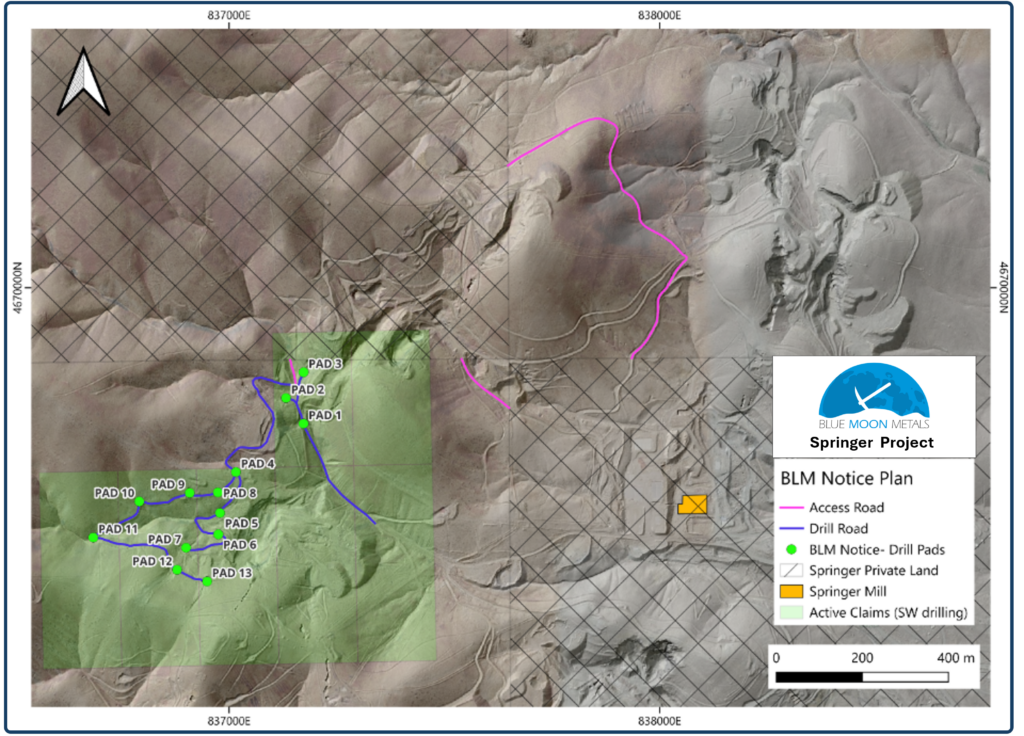Click the right '4670000N' coordinate label

click(1003, 288)
